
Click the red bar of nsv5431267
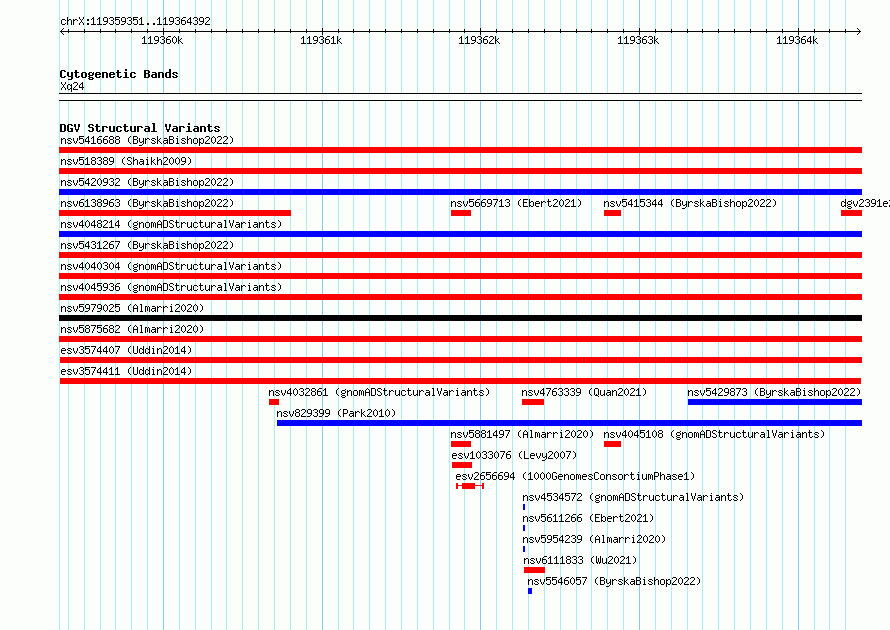point(460,255)
